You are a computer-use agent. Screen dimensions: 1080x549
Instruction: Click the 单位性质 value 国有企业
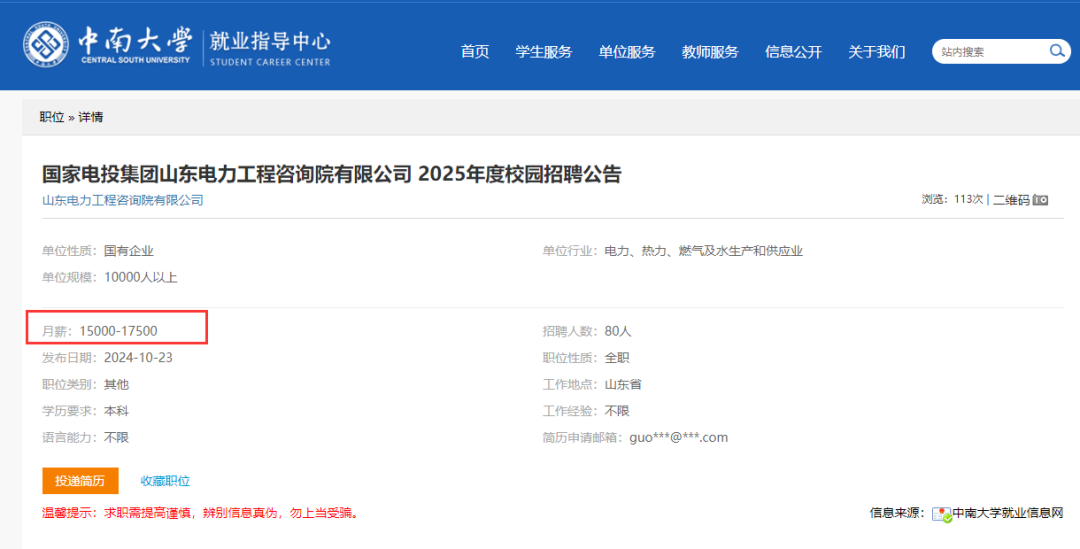[129, 251]
